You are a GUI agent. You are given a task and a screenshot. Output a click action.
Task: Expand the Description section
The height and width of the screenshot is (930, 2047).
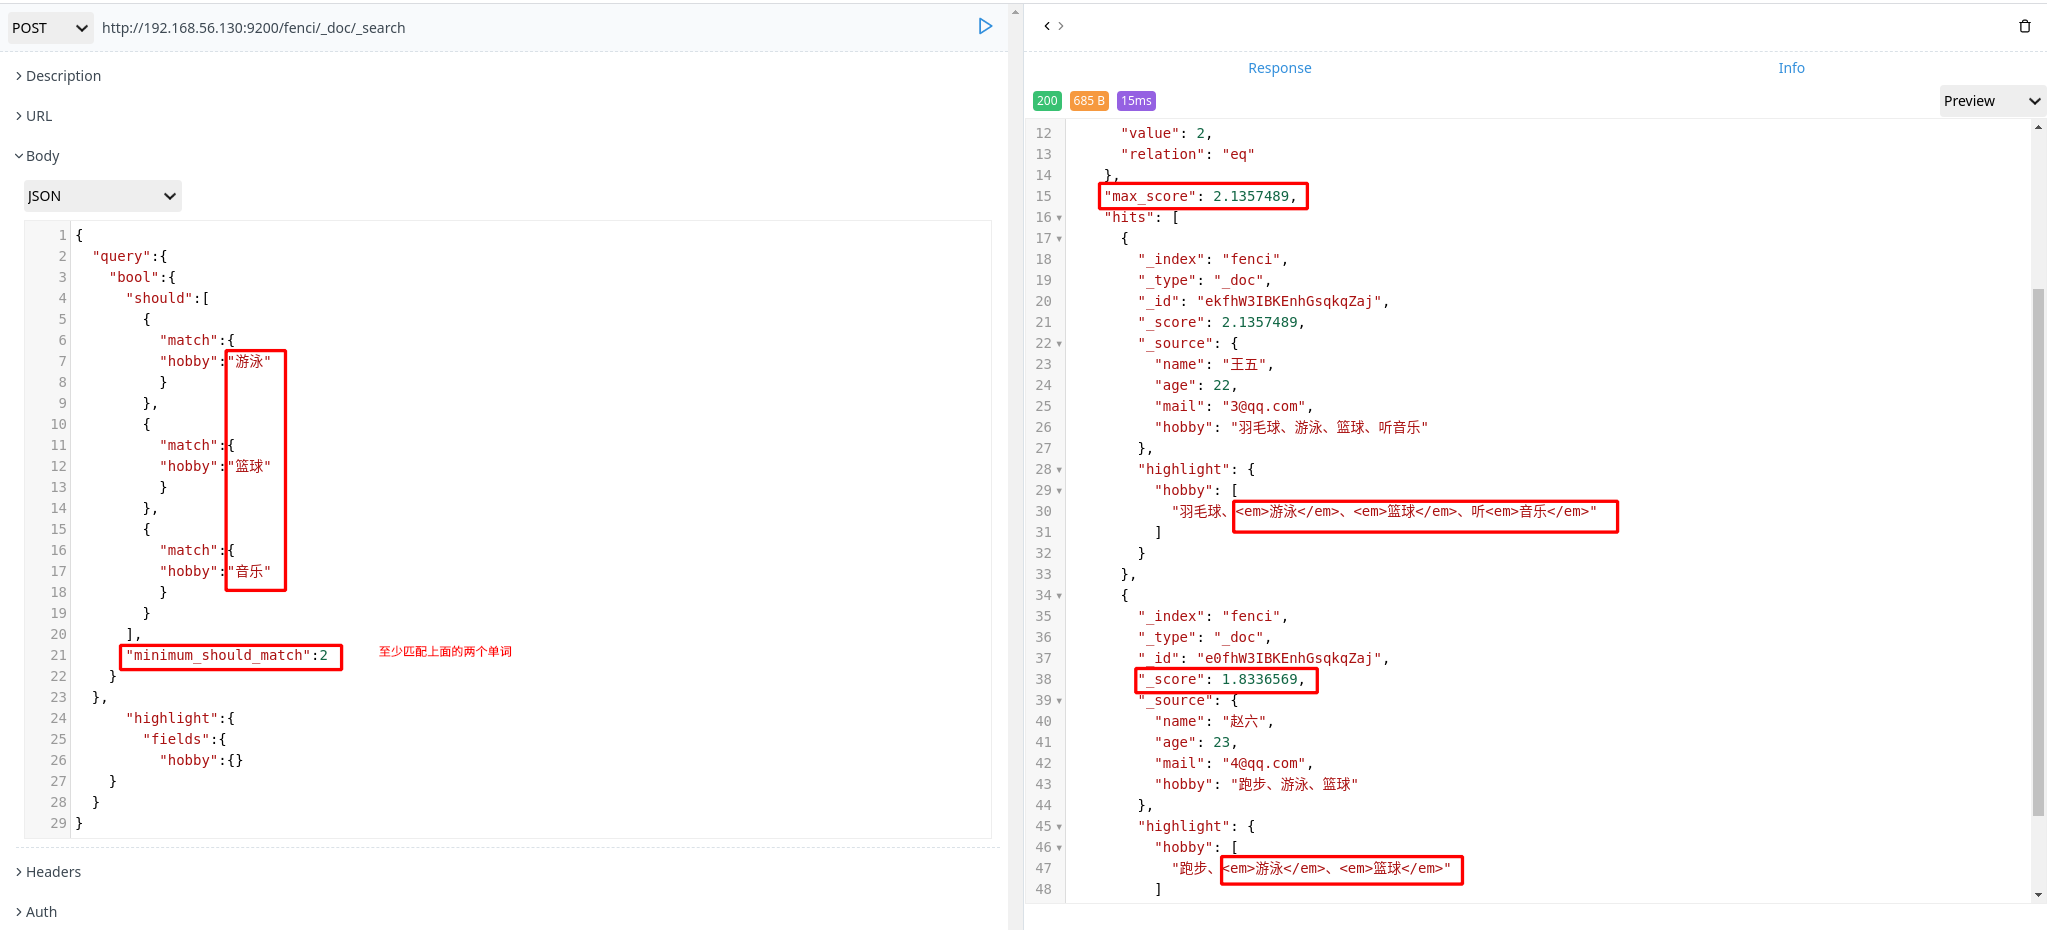click(x=57, y=75)
